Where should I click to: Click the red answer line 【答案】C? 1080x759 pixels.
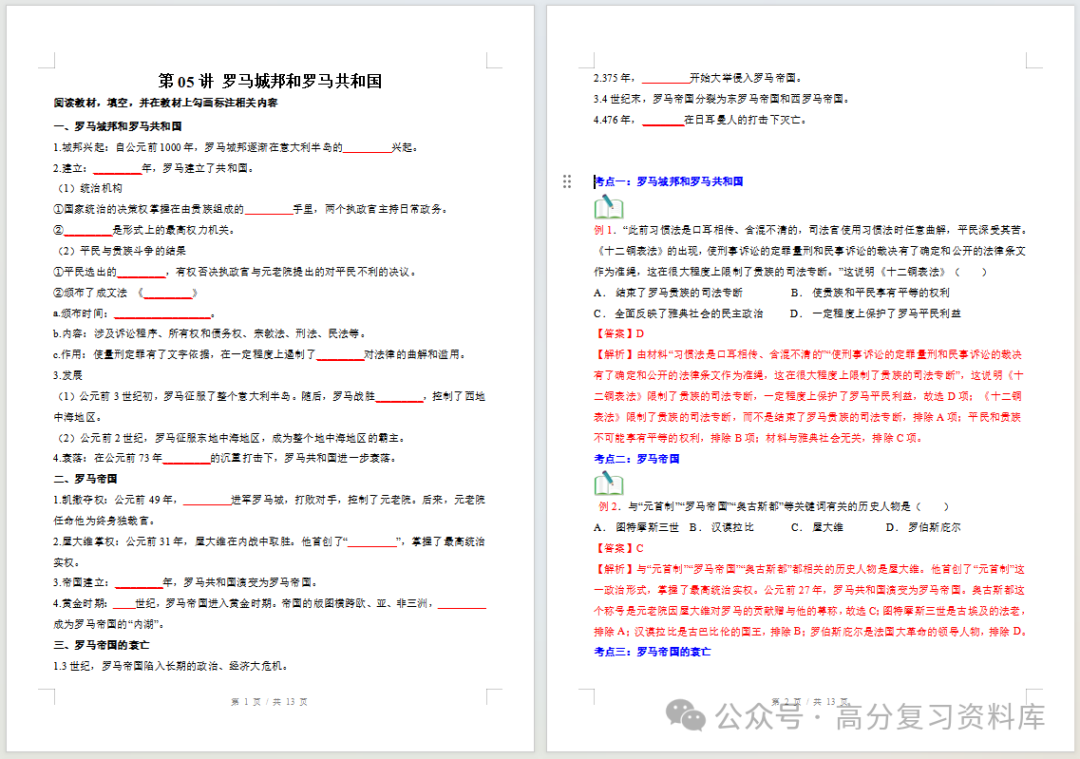point(619,548)
